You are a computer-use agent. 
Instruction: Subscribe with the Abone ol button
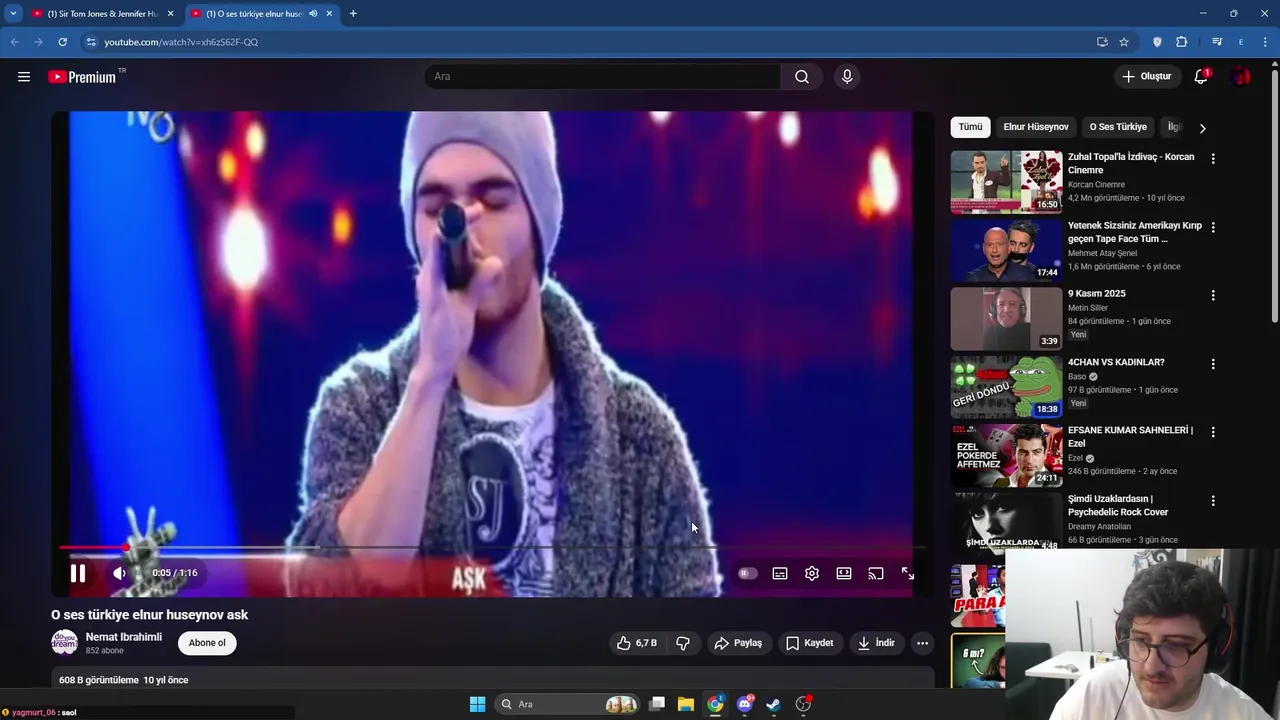coord(207,643)
